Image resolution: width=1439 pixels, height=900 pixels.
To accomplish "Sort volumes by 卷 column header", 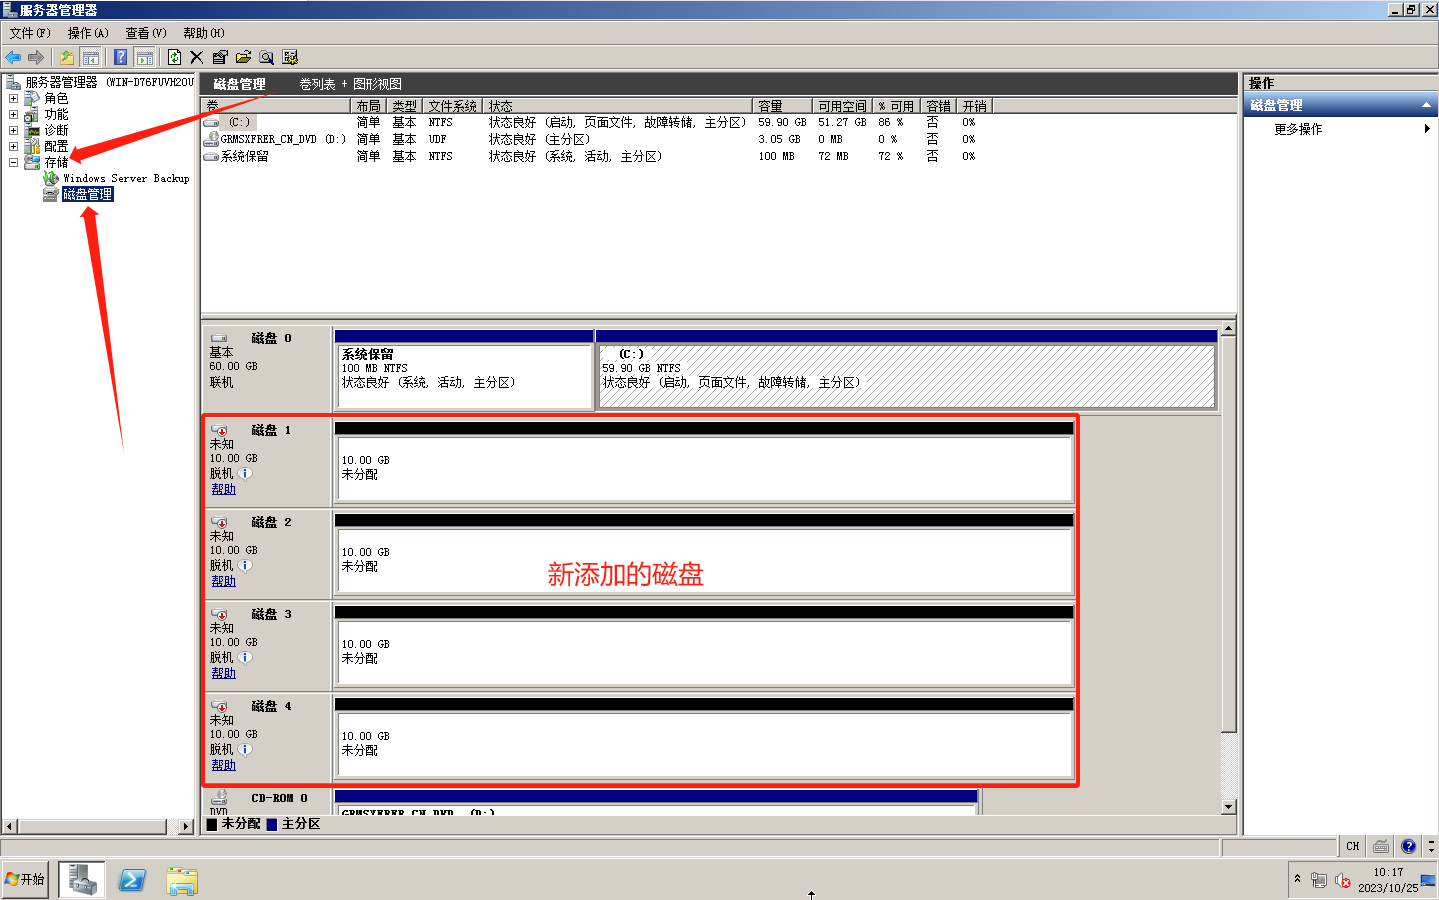I will click(x=276, y=106).
